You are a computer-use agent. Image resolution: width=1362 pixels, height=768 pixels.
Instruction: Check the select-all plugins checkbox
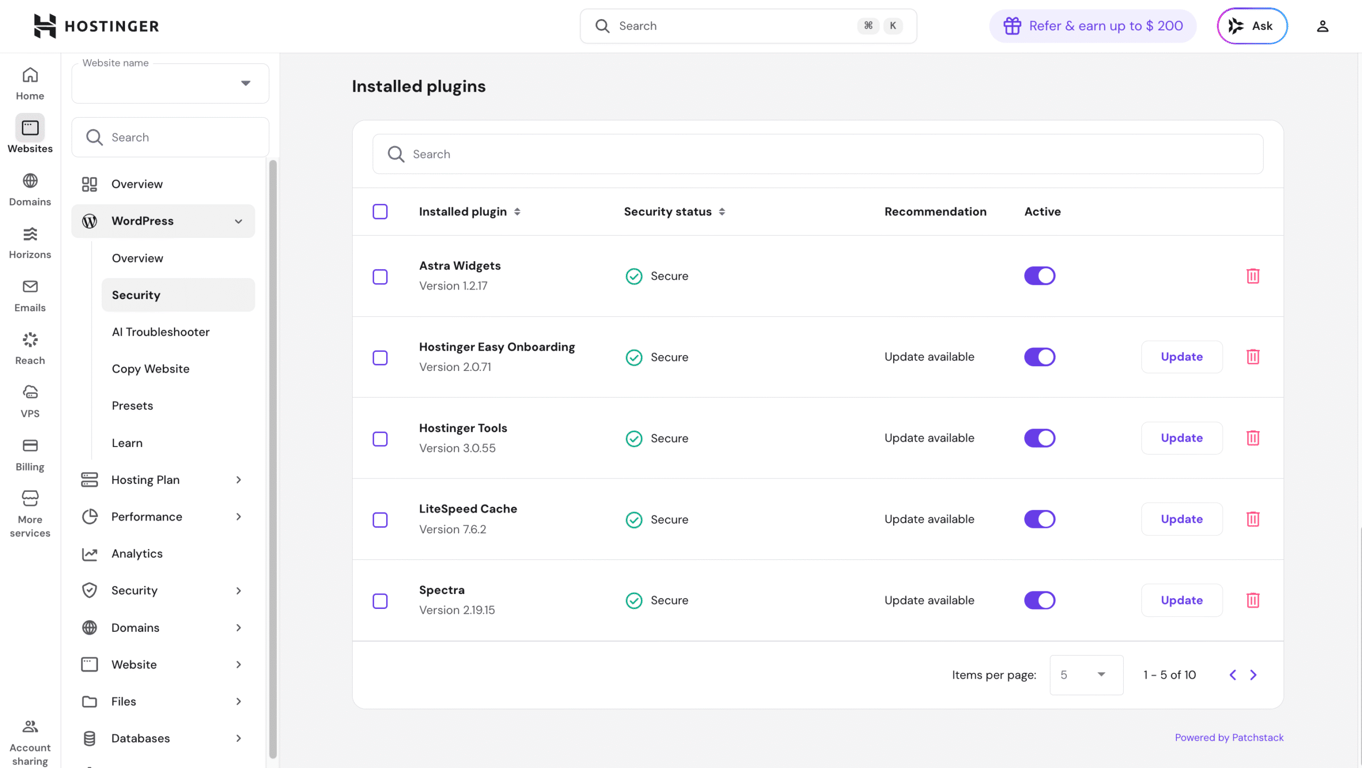(x=380, y=211)
